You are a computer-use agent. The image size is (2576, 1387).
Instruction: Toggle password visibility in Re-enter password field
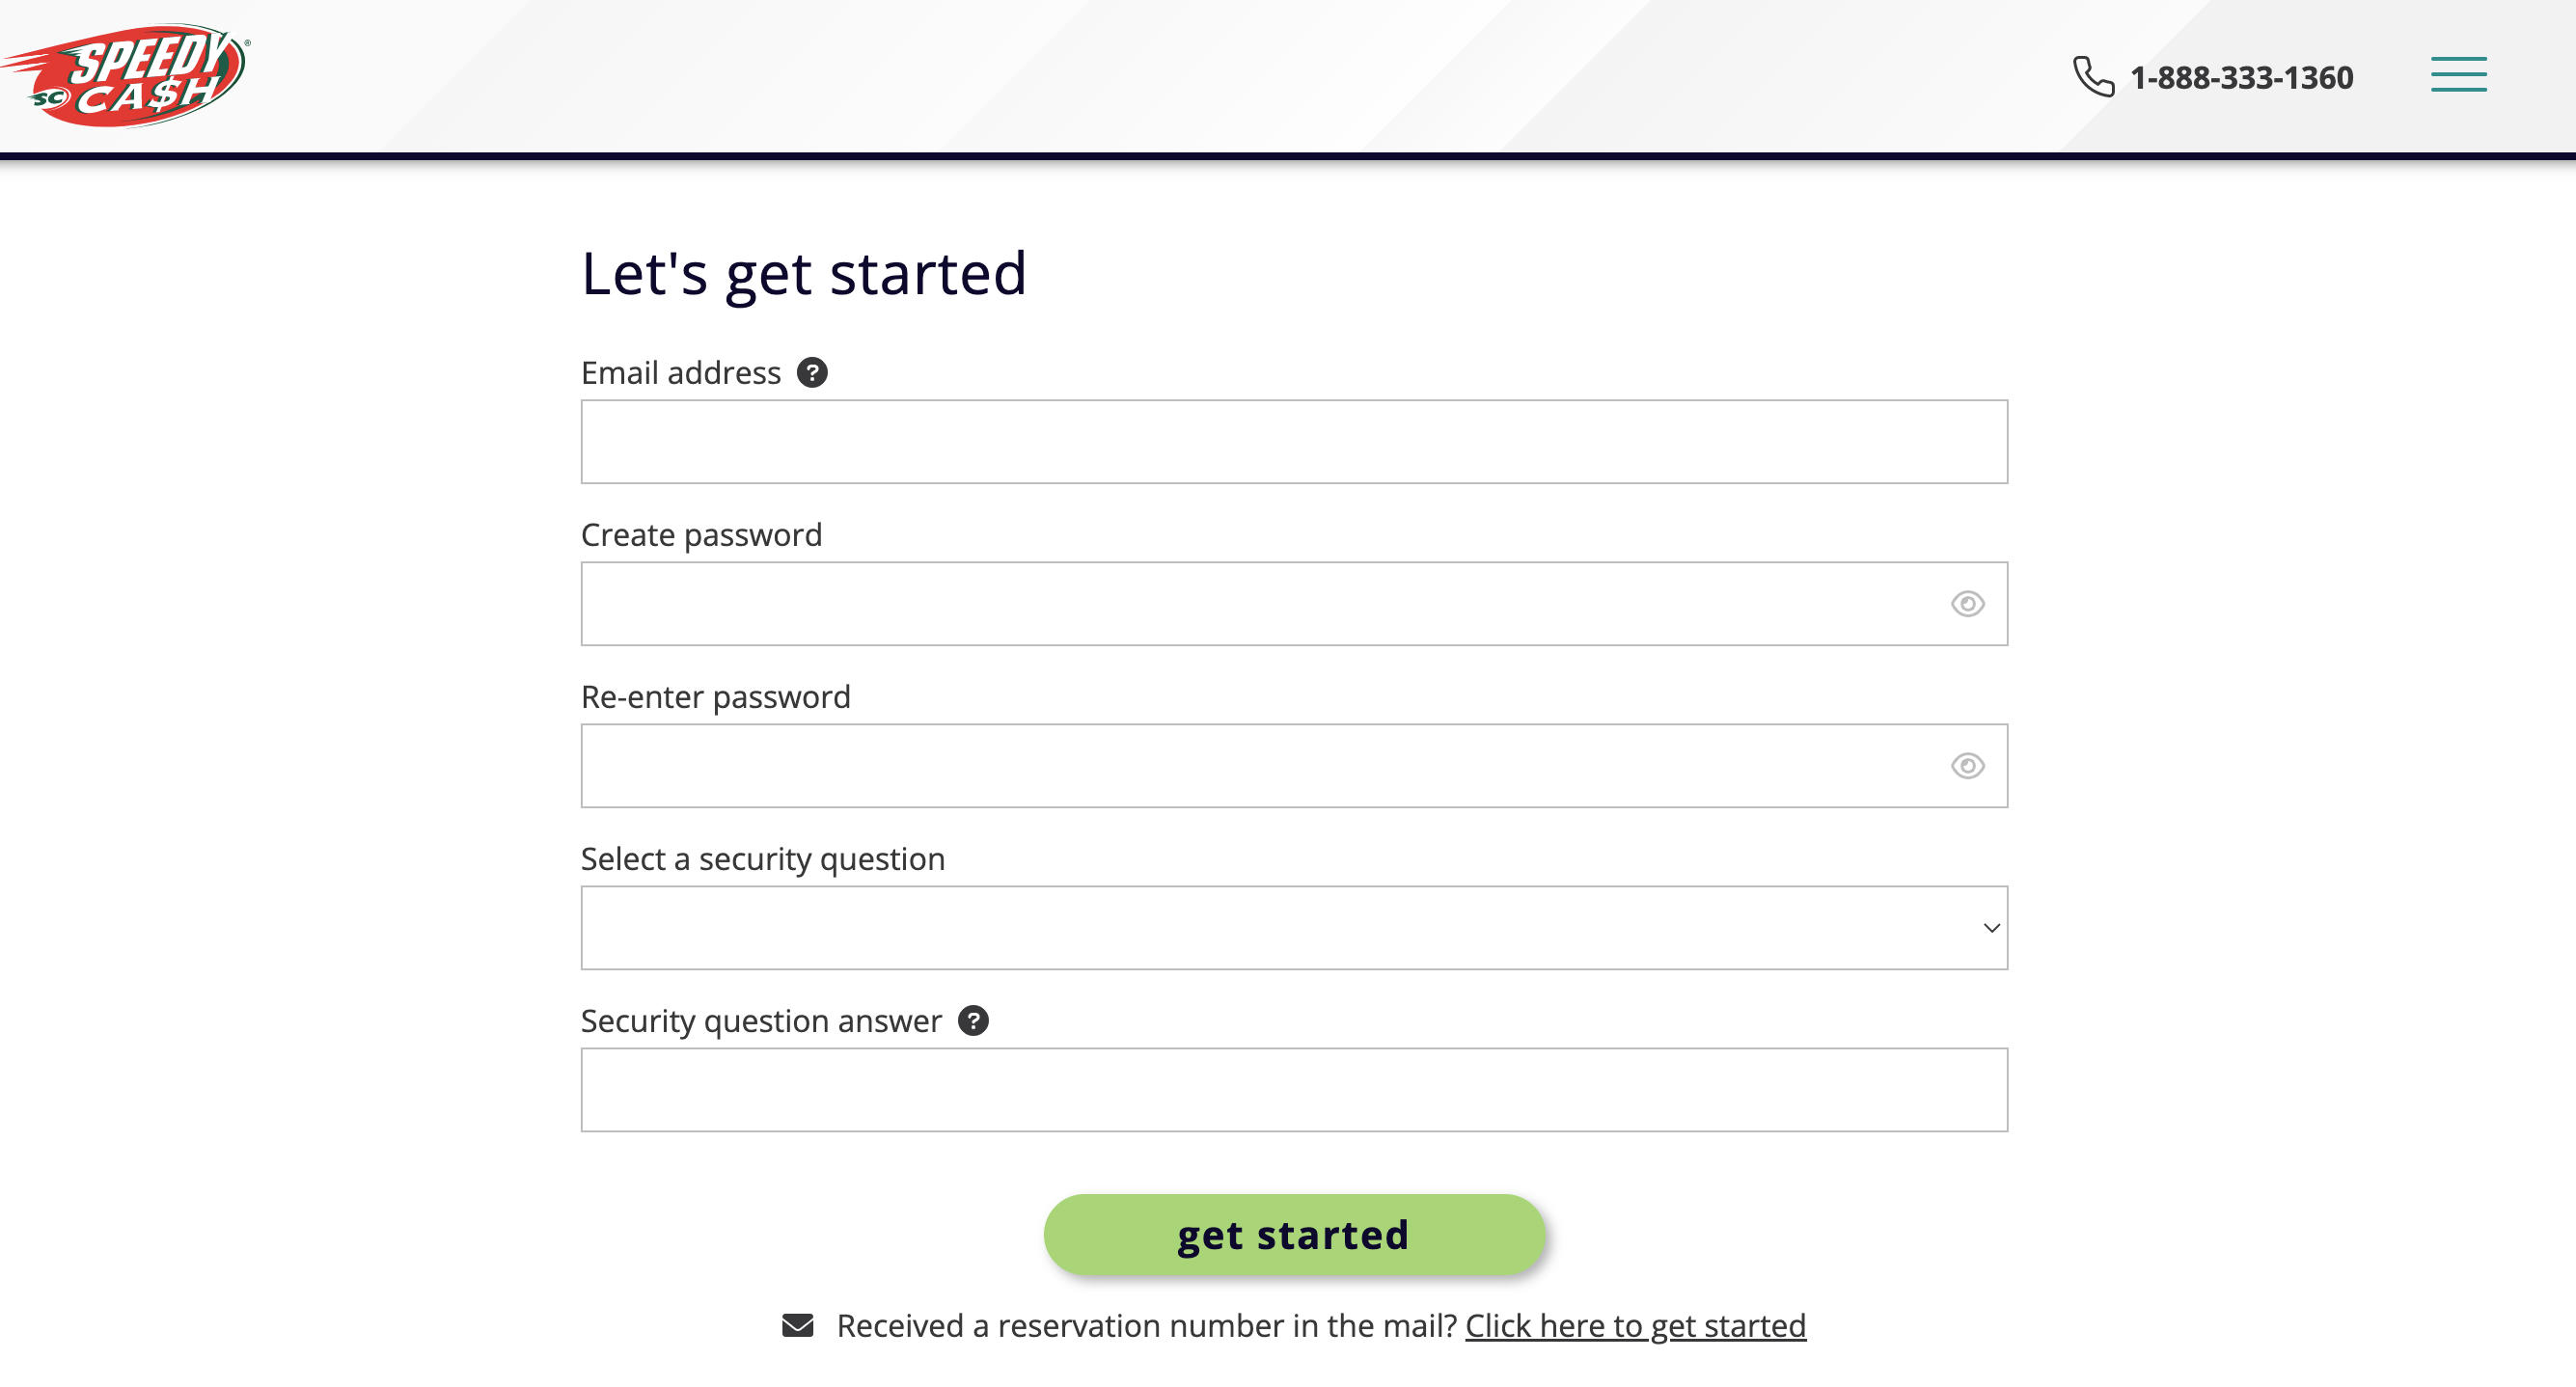[x=1968, y=765]
